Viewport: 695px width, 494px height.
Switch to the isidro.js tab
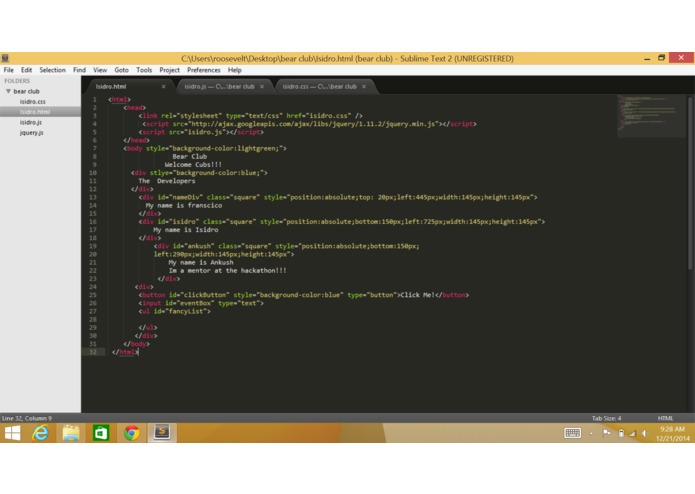point(224,86)
